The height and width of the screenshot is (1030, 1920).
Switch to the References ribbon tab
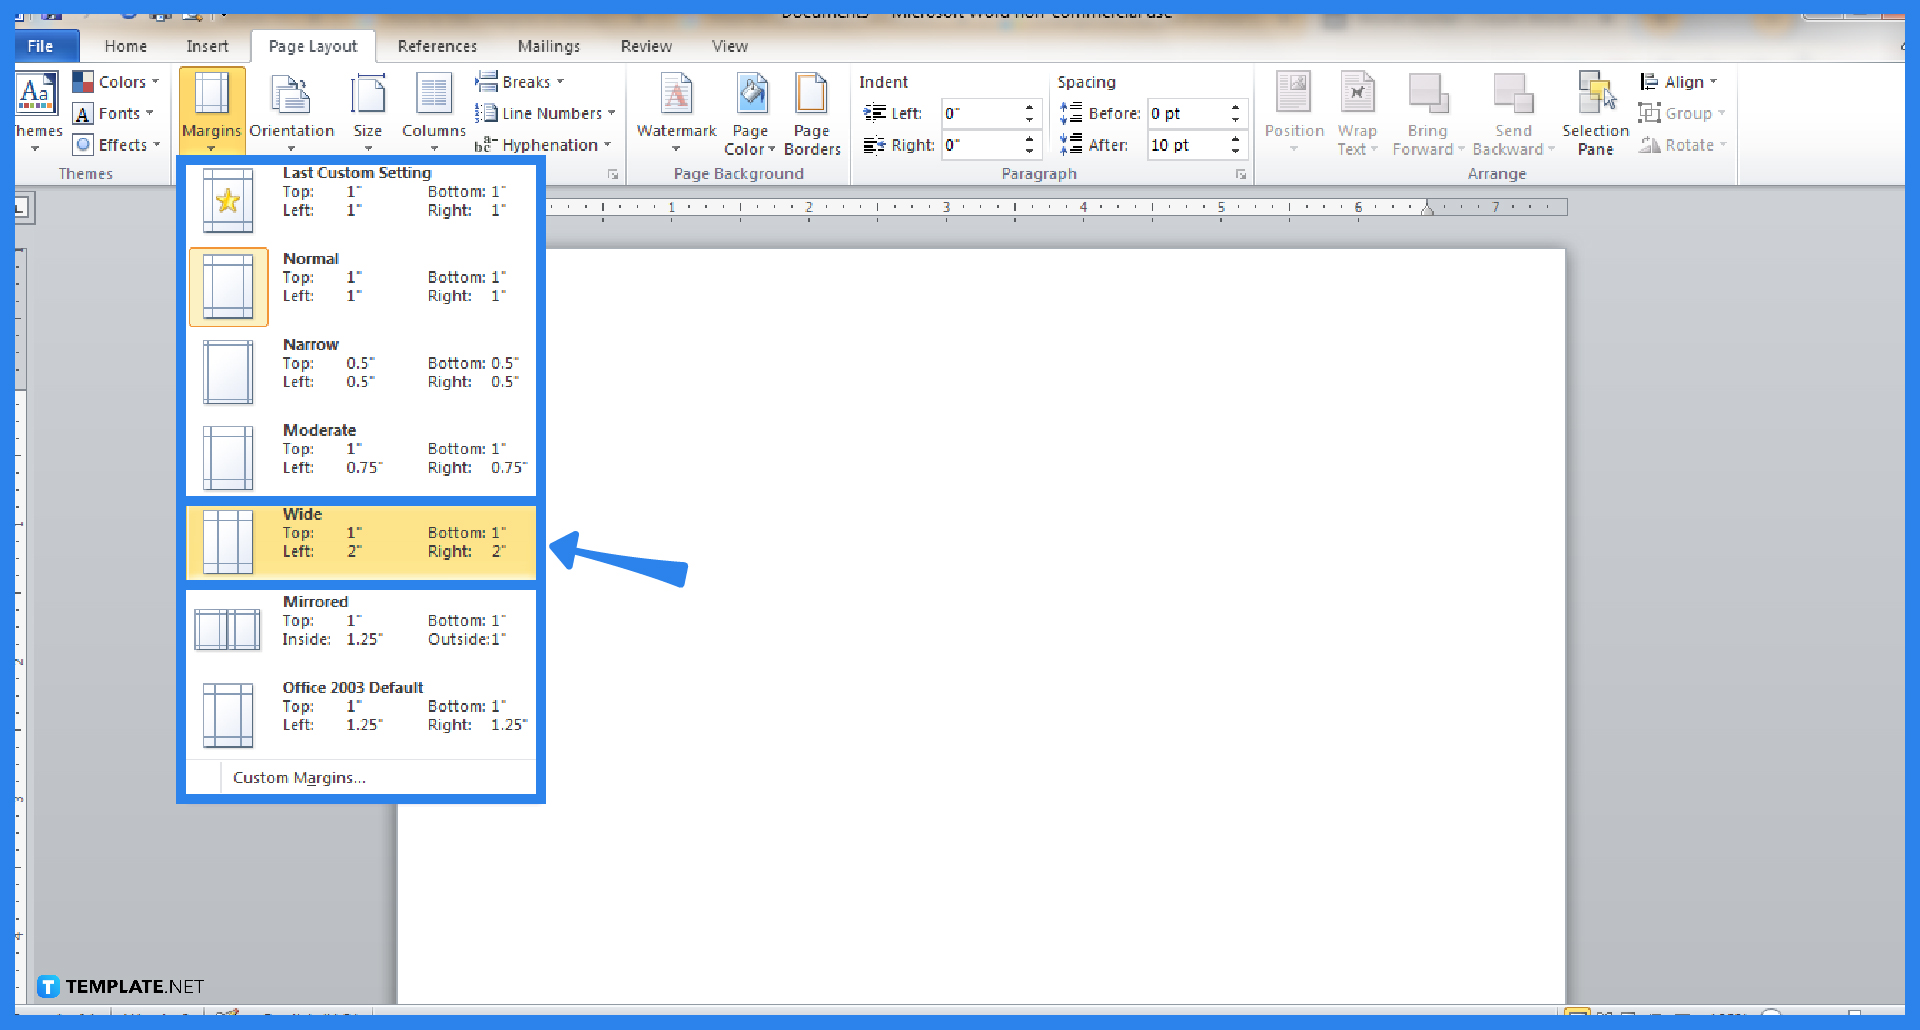(437, 46)
